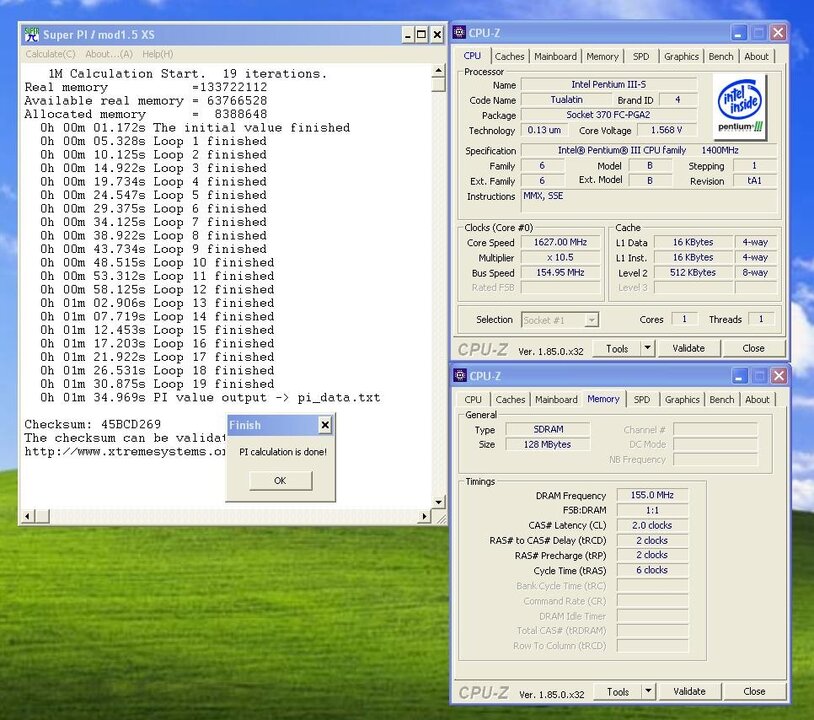This screenshot has width=814, height=720.
Task: Expand Tools dropdown arrow in upper CPU-Z
Action: (648, 348)
